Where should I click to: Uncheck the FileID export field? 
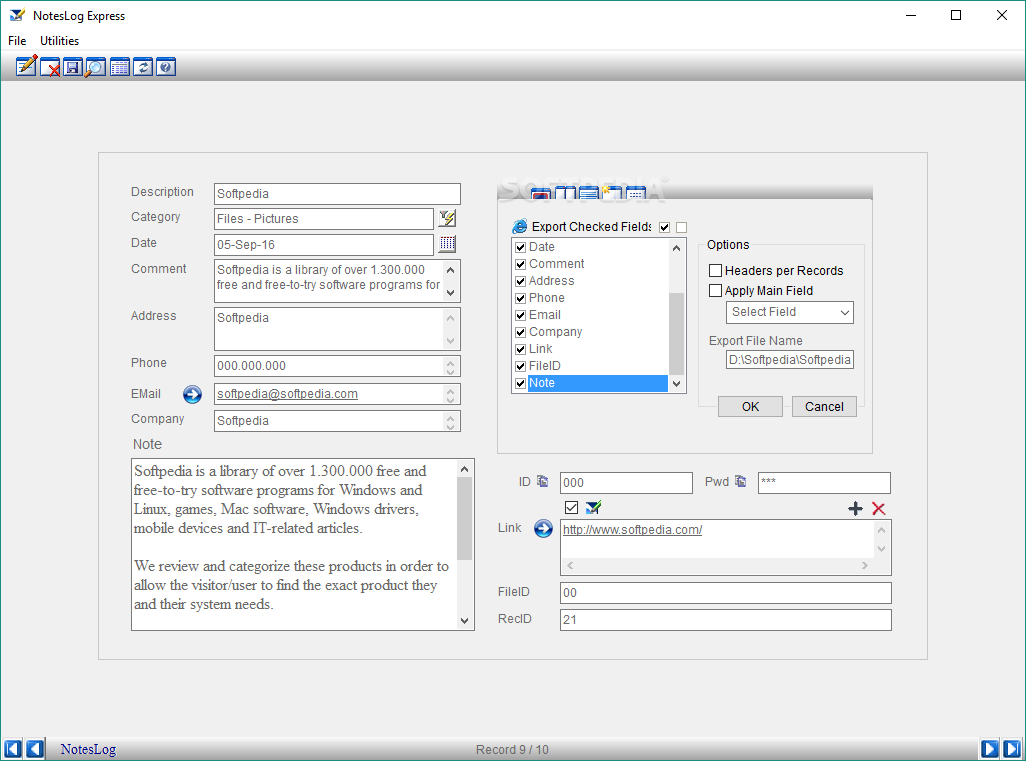521,366
